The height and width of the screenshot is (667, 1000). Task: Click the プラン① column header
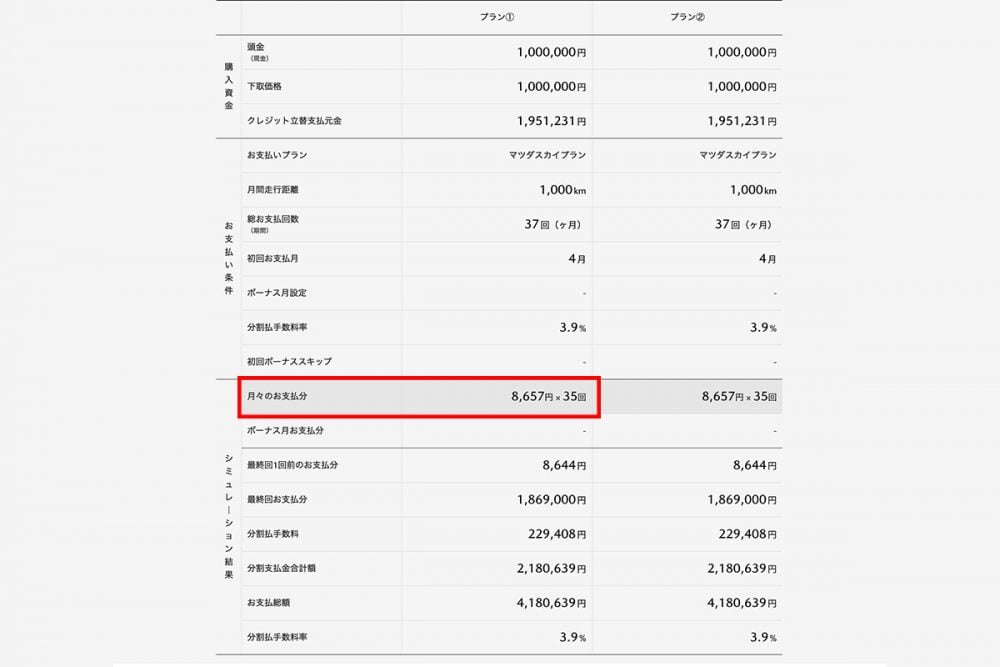point(497,18)
